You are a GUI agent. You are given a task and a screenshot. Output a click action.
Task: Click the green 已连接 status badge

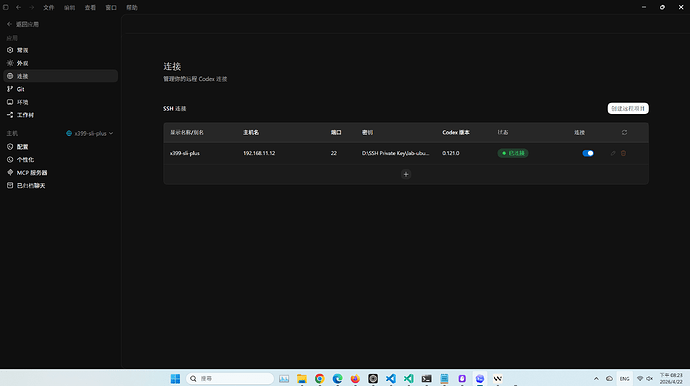coord(513,153)
